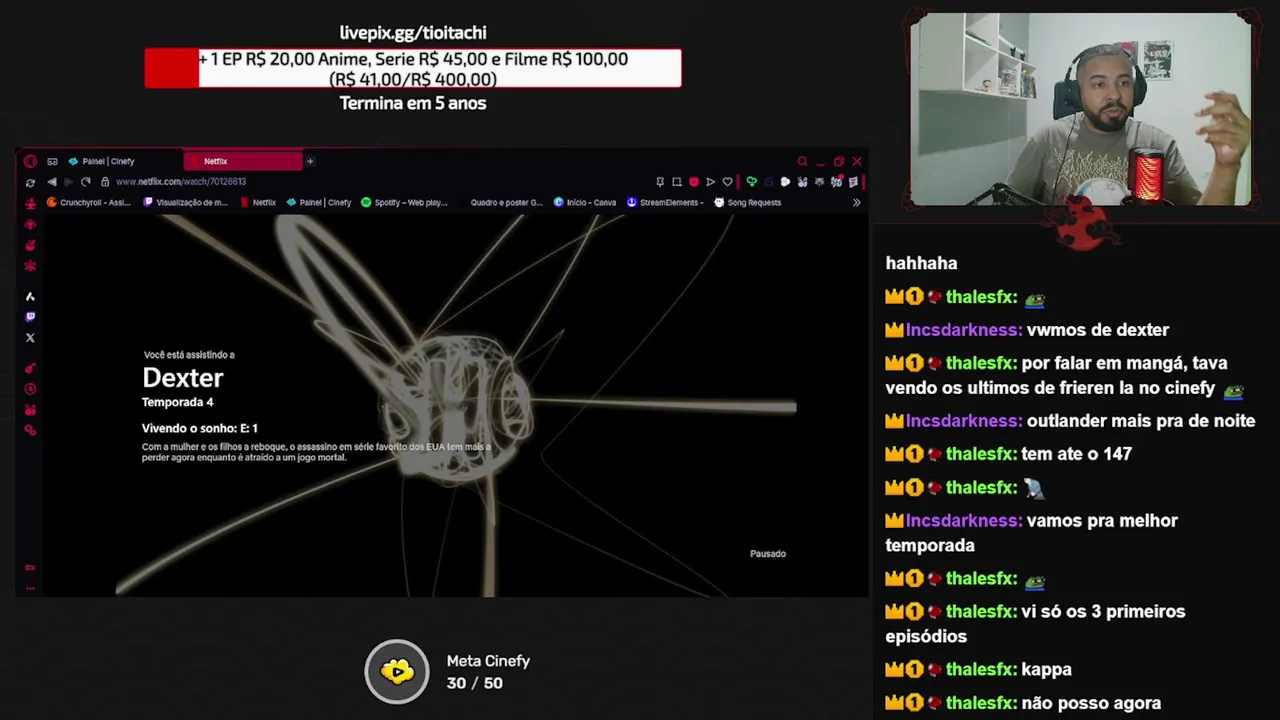Open the white blob extension icon
1280x720 pixels.
click(785, 182)
